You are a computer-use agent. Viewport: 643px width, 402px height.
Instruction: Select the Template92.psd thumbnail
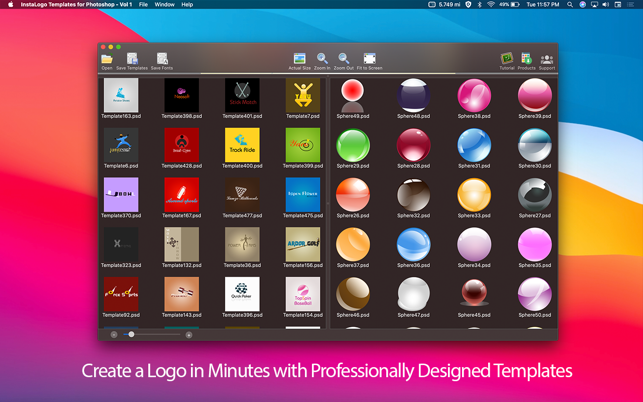(x=121, y=294)
